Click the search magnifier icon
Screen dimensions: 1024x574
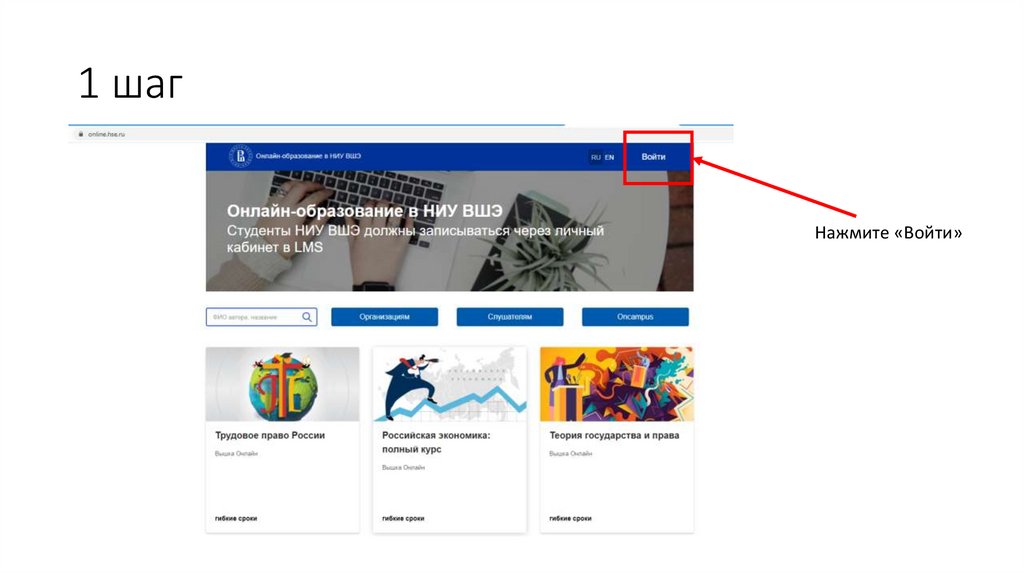click(x=307, y=317)
